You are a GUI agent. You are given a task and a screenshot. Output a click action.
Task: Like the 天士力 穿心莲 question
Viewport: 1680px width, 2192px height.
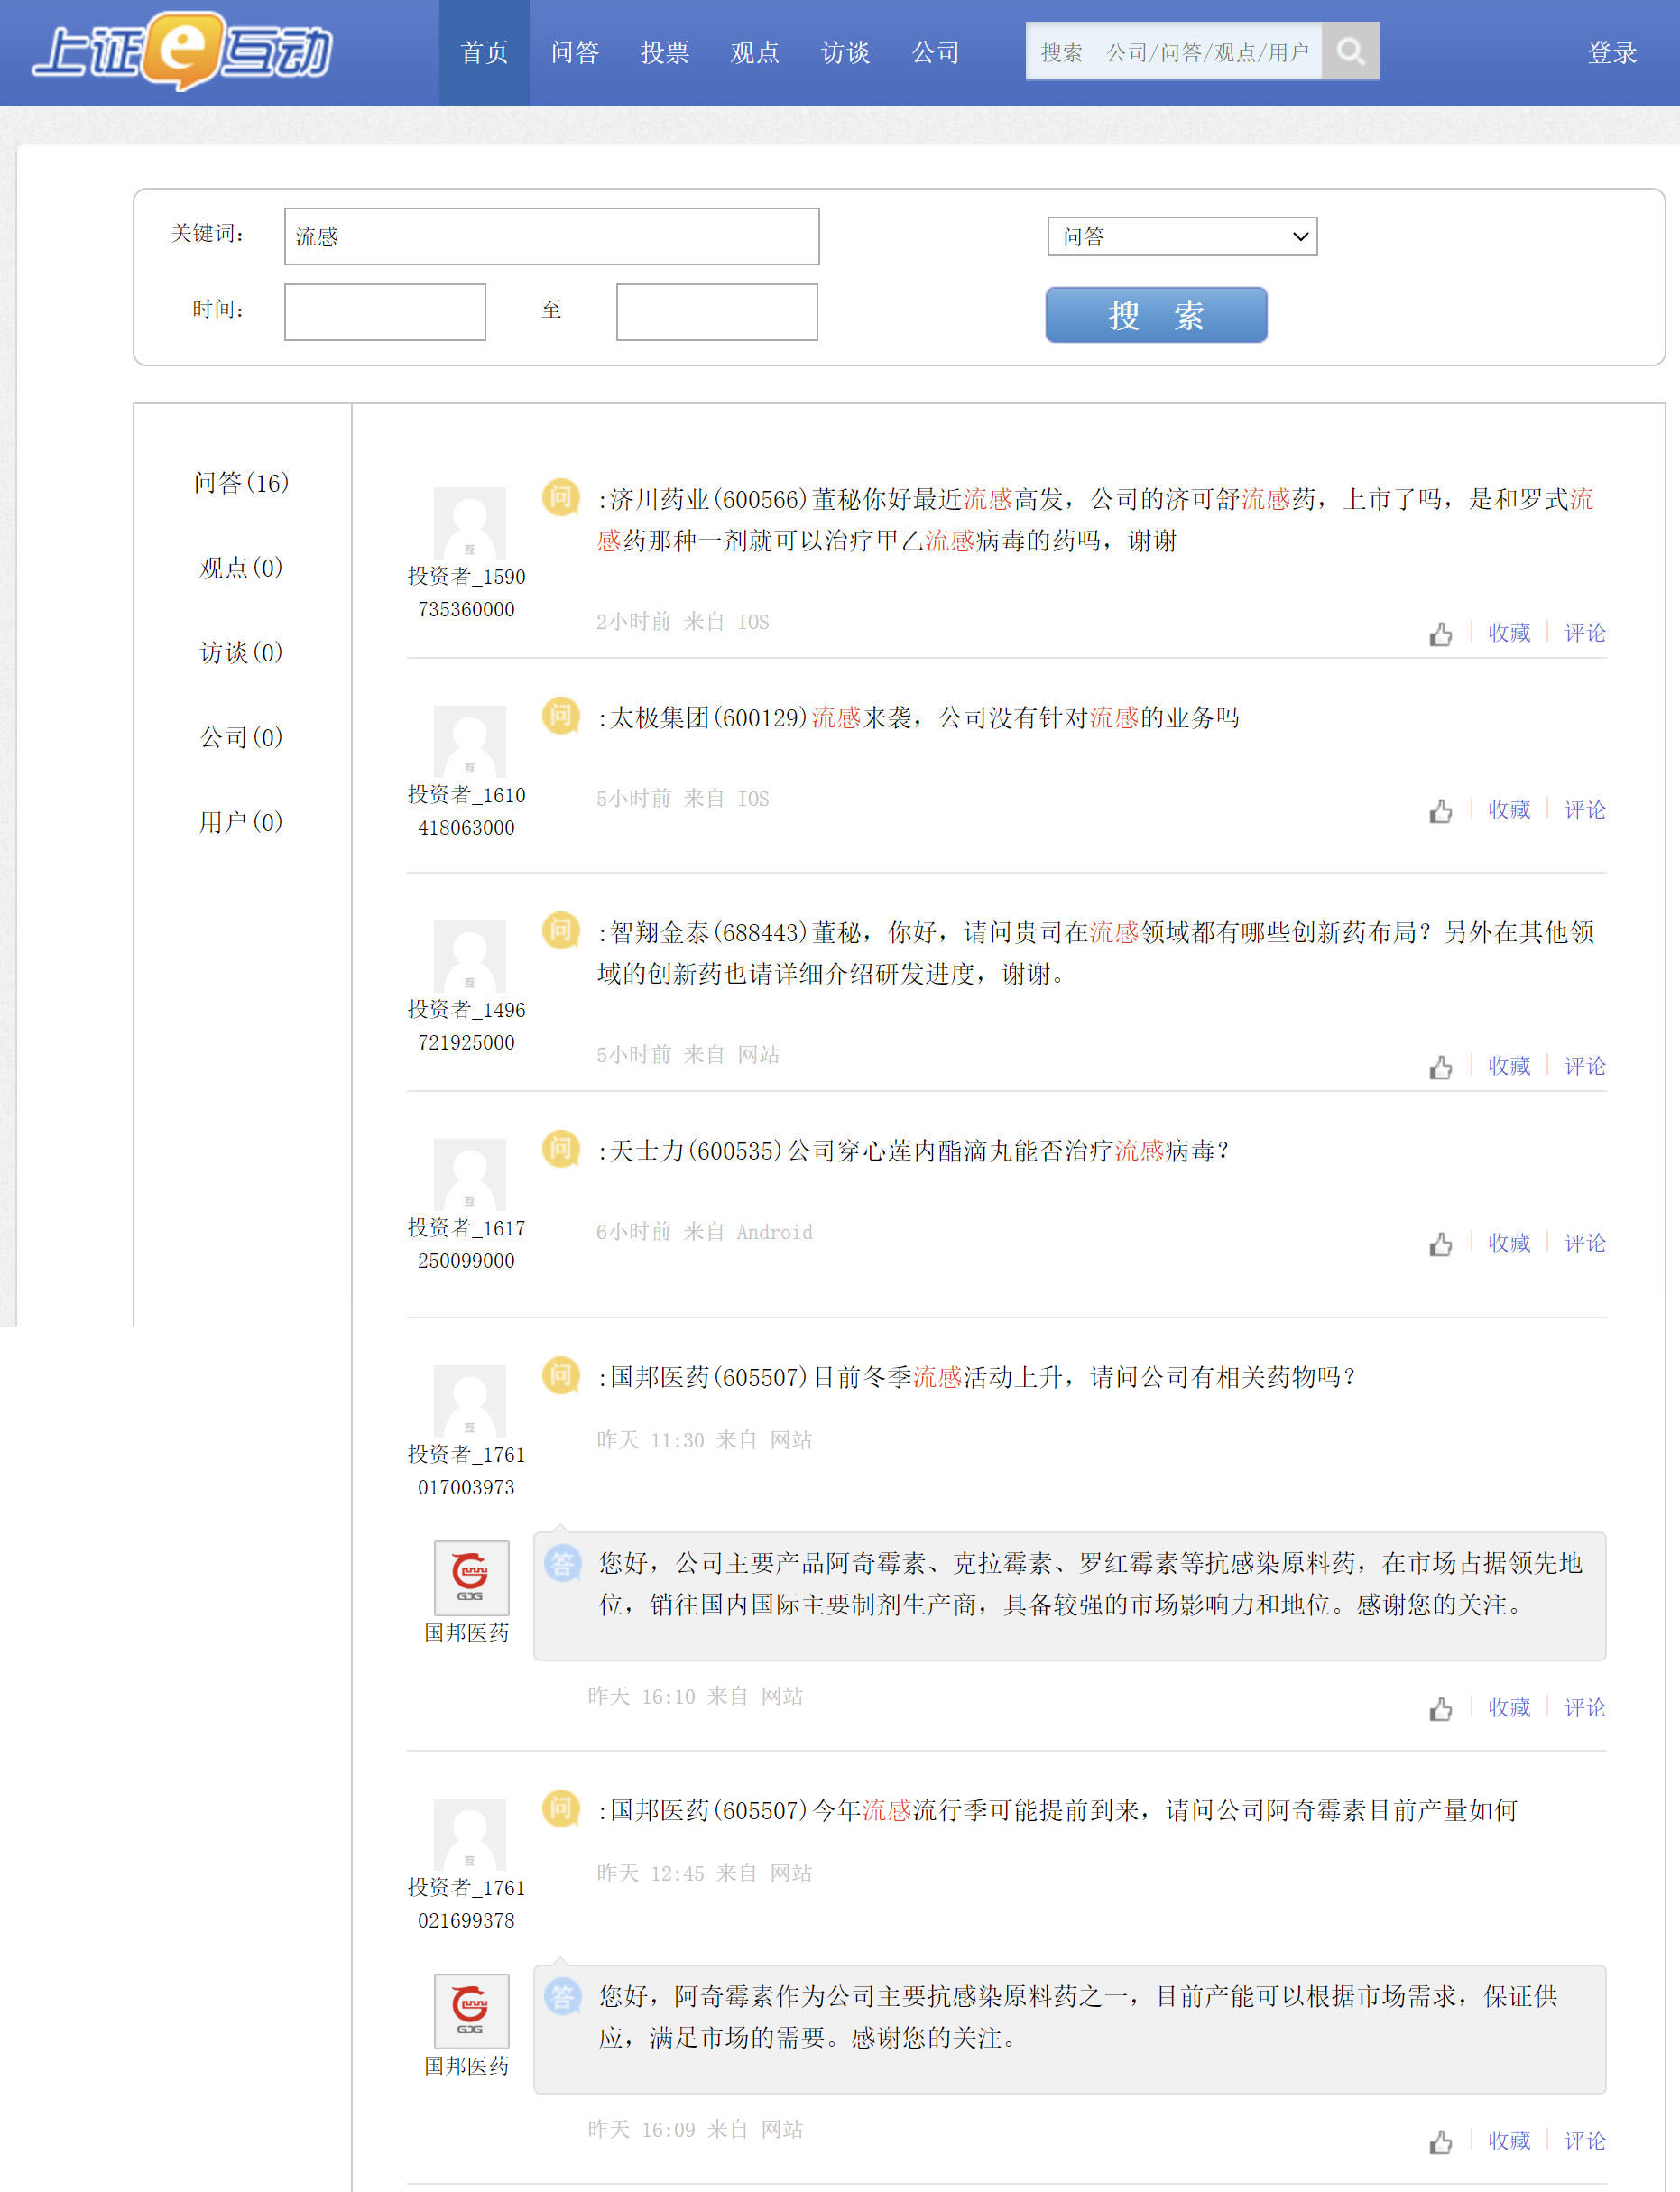[1441, 1243]
